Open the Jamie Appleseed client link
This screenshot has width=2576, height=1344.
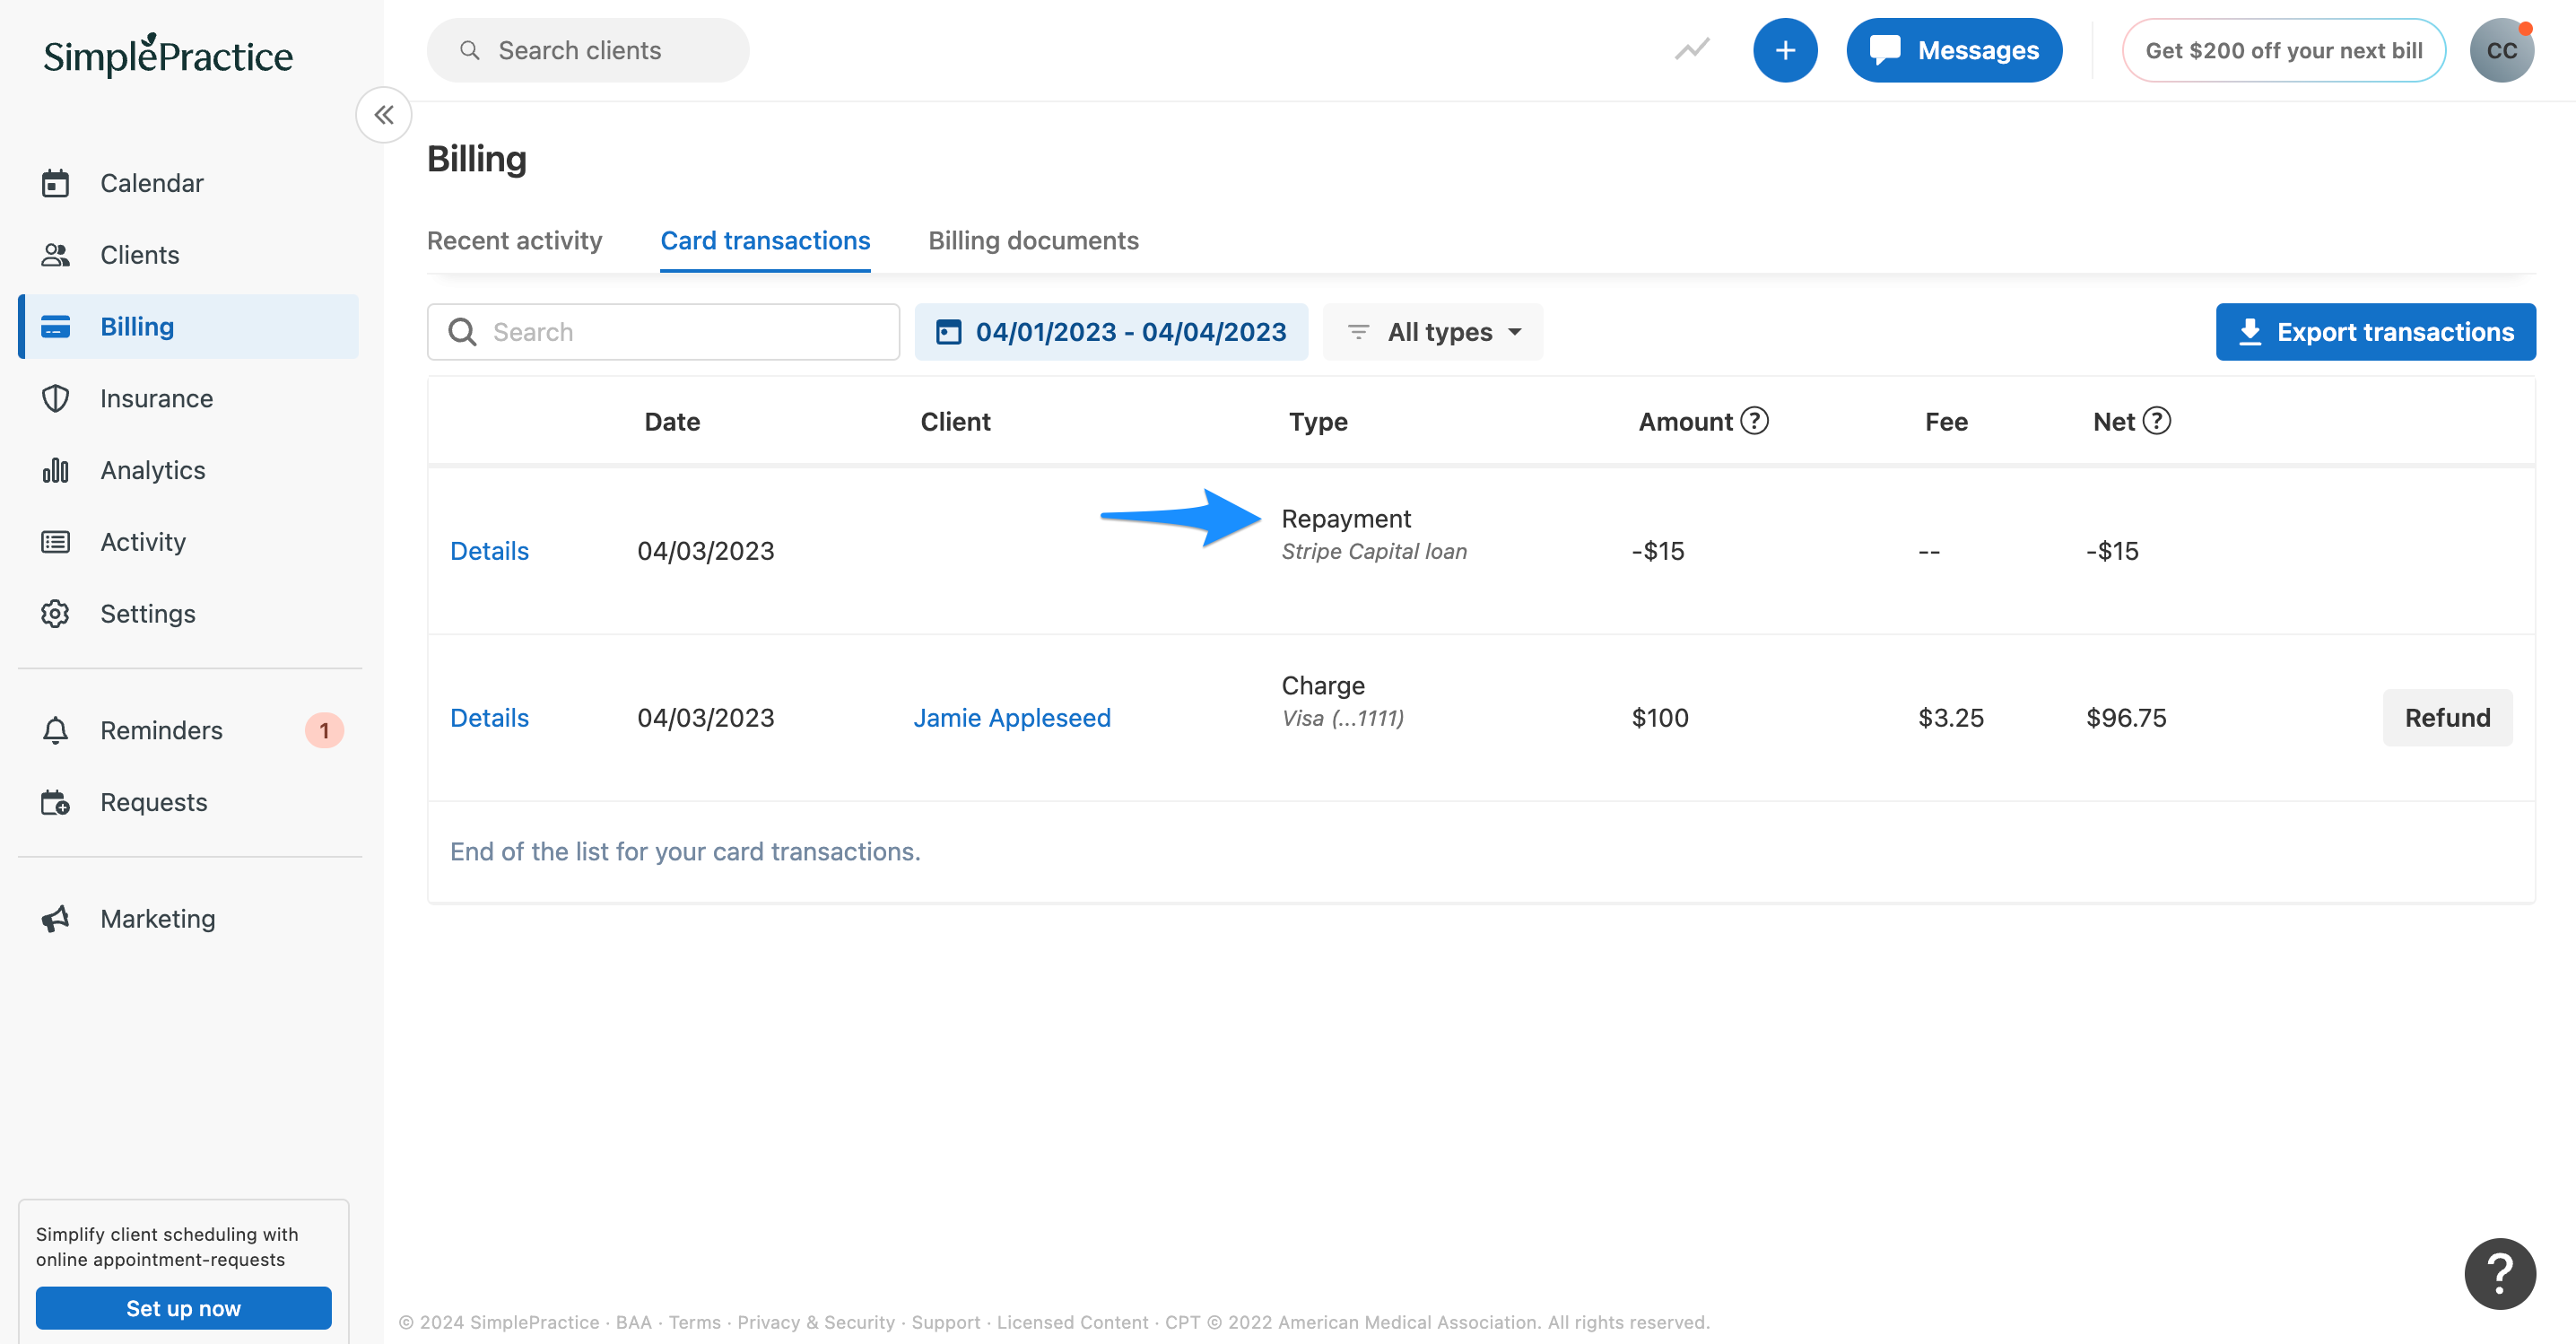pyautogui.click(x=1012, y=718)
